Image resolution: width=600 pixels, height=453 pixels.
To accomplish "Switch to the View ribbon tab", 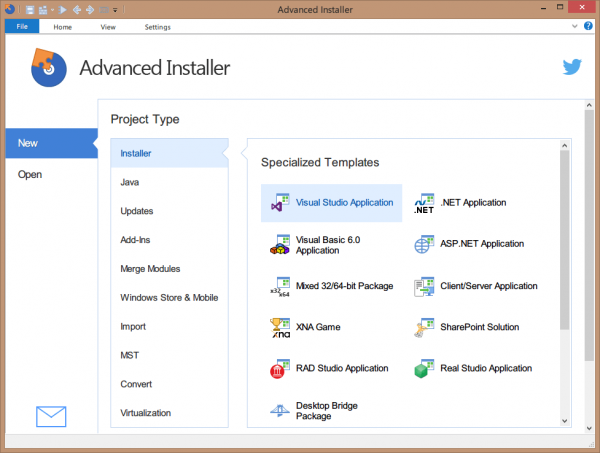I will pyautogui.click(x=108, y=27).
